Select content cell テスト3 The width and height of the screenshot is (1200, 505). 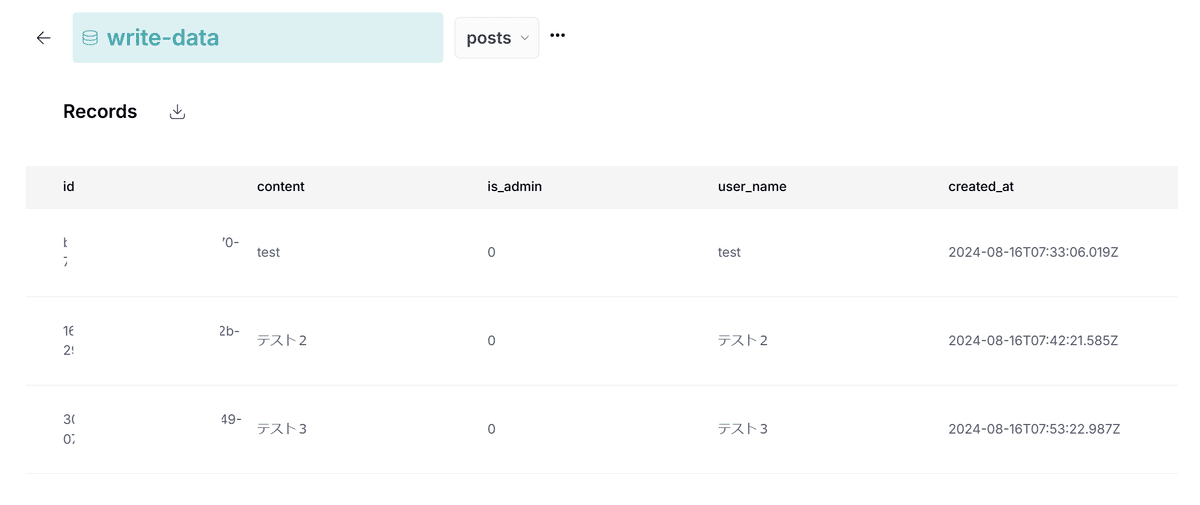282,428
